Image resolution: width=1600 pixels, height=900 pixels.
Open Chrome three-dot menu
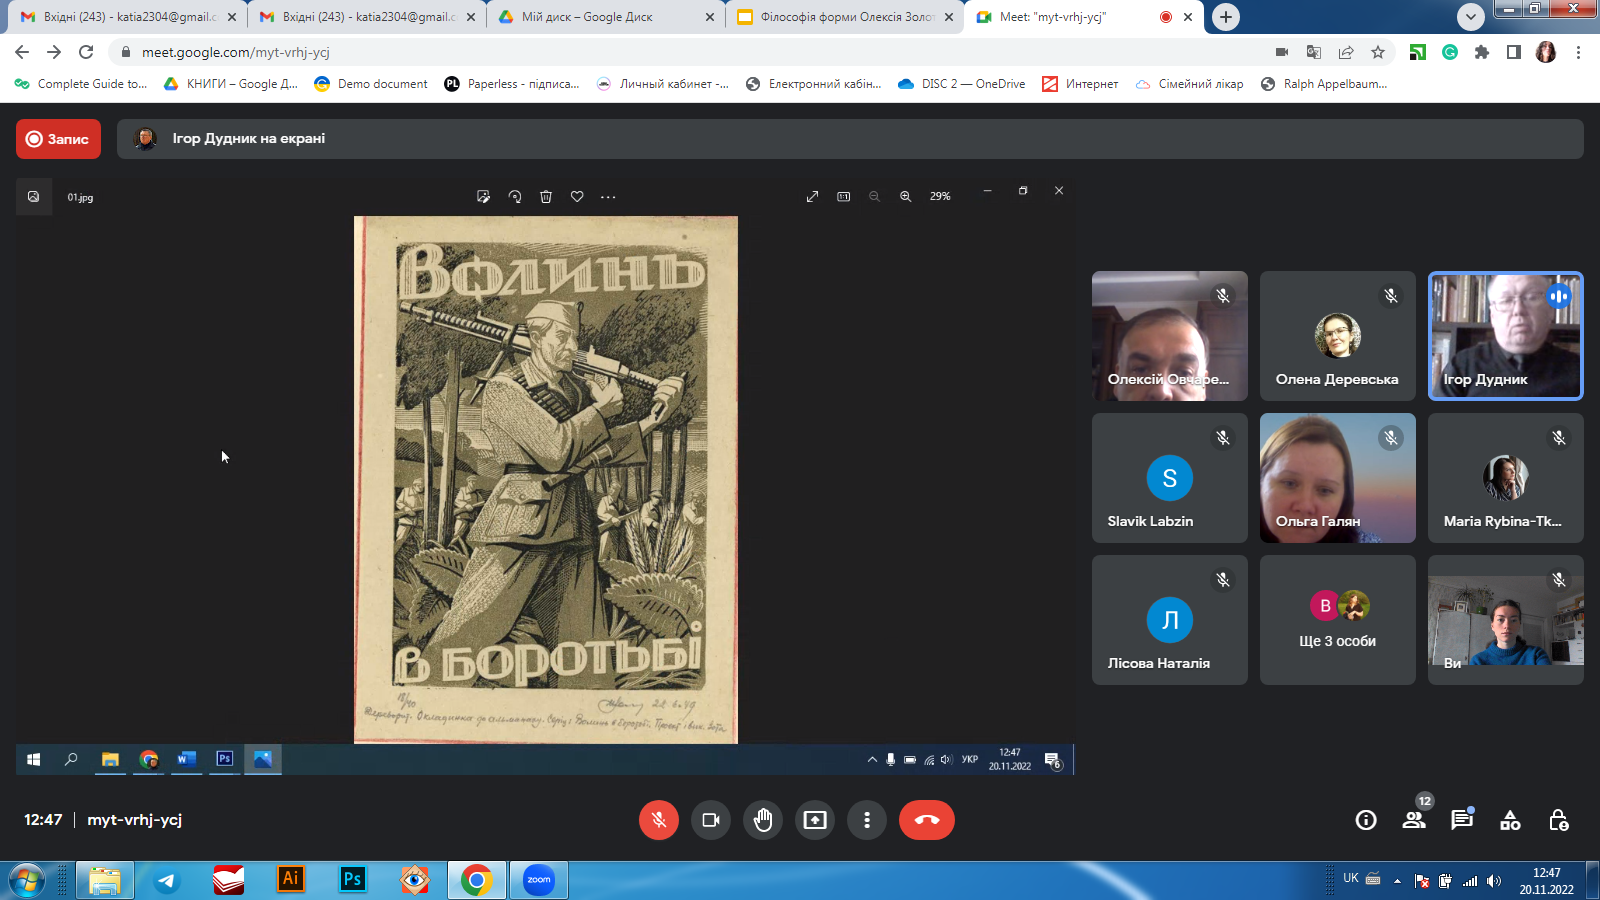pyautogui.click(x=1578, y=52)
